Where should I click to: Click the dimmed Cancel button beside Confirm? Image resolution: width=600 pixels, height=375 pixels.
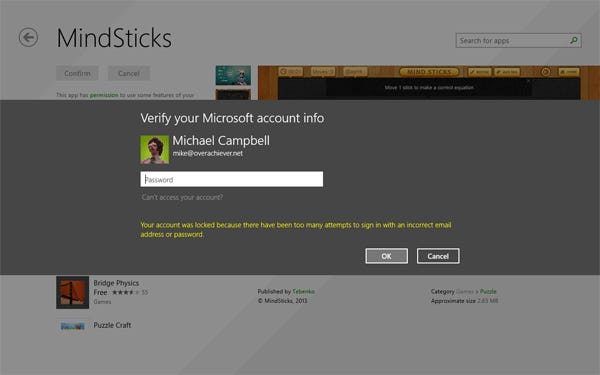[x=129, y=73]
